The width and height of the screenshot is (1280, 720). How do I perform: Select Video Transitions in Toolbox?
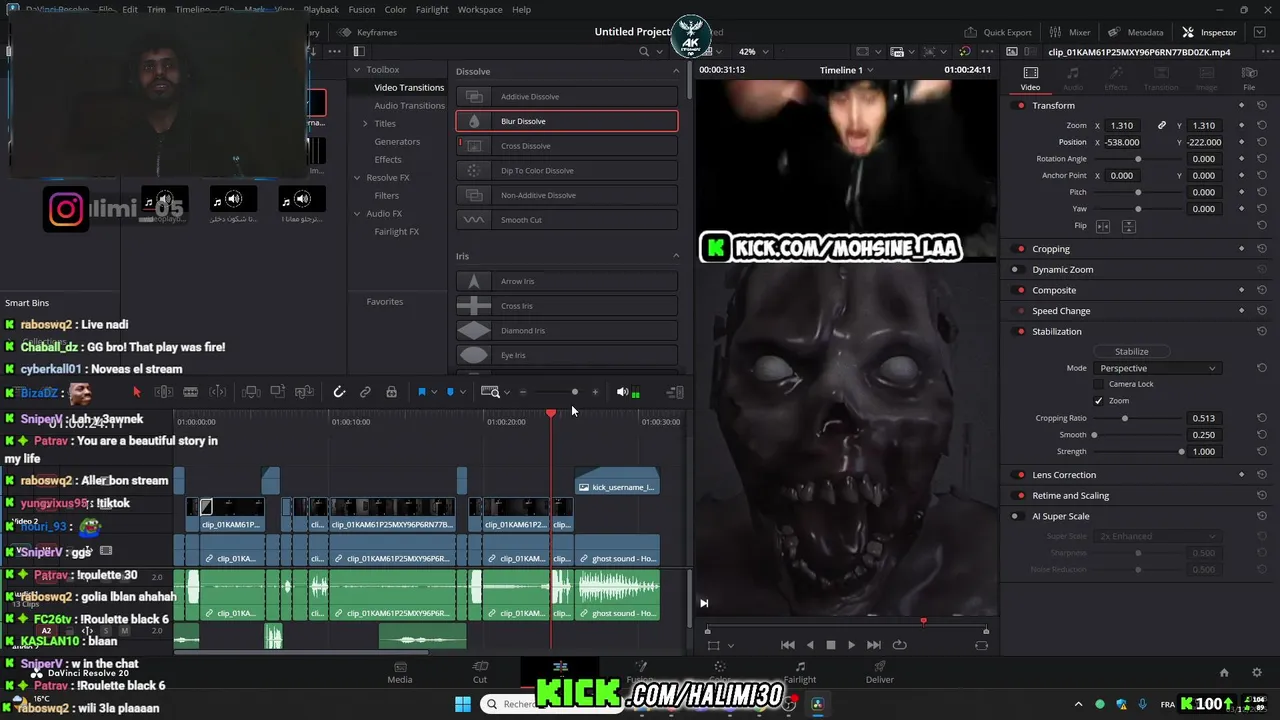[409, 88]
